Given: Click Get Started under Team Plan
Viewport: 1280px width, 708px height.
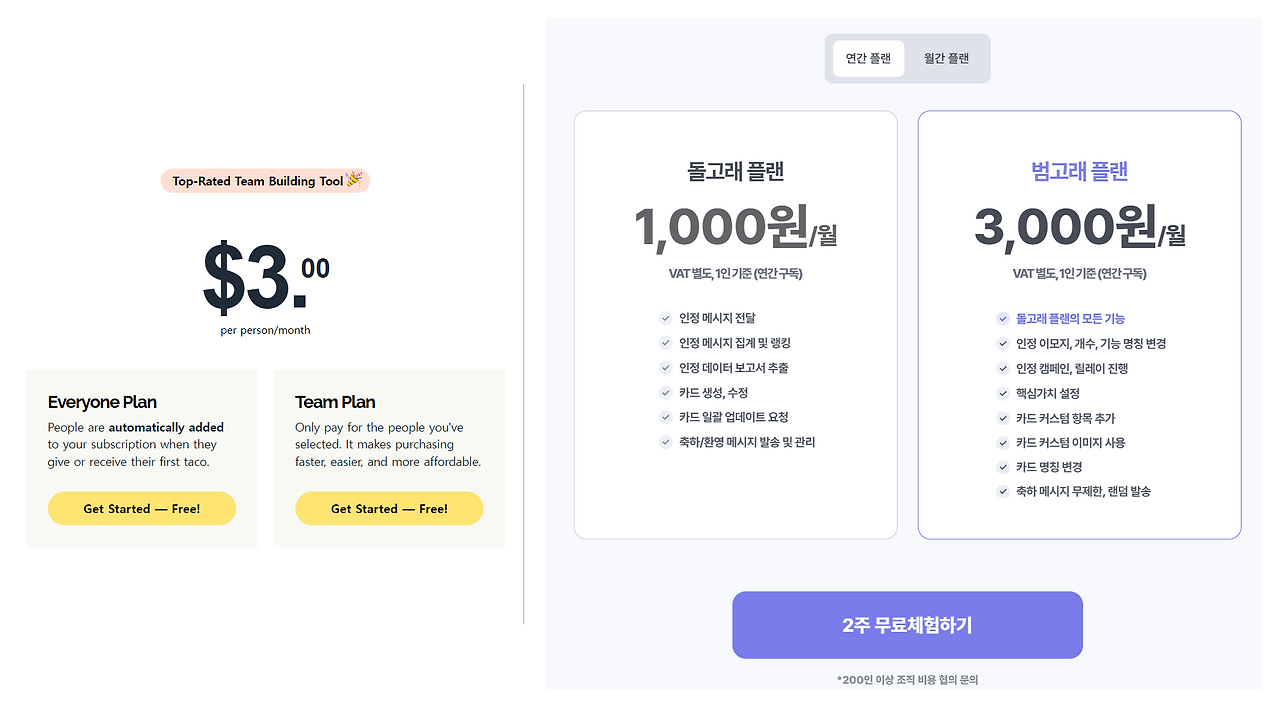Looking at the screenshot, I should click(x=389, y=508).
